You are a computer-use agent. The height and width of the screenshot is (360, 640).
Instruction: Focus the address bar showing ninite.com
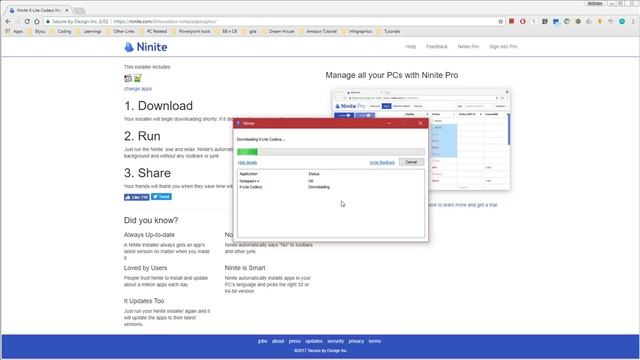point(269,21)
